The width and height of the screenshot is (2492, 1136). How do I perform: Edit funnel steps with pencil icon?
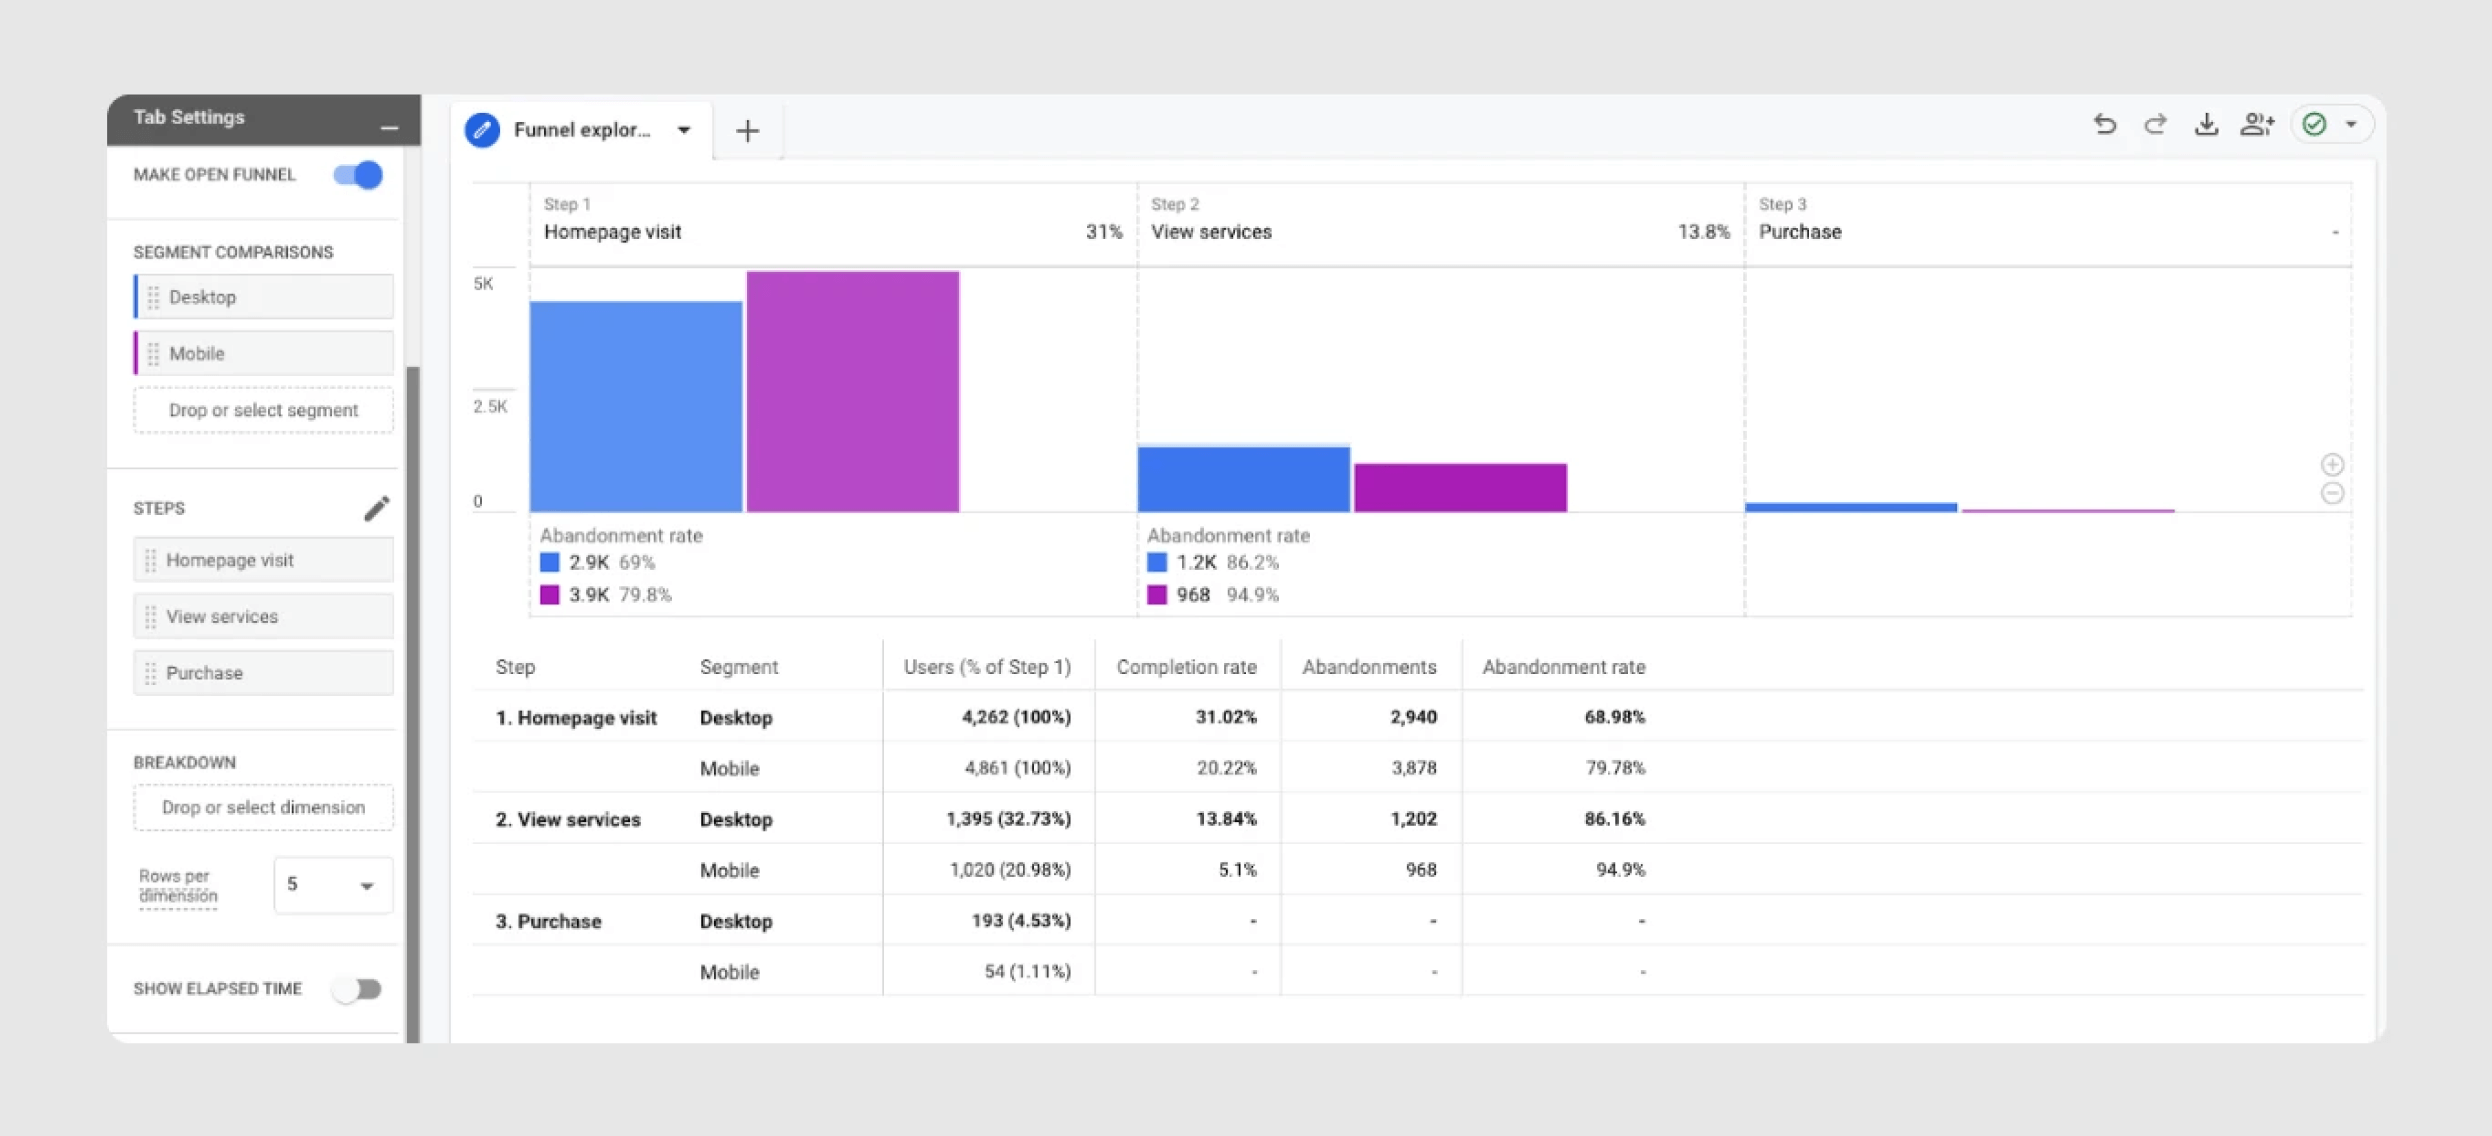376,508
